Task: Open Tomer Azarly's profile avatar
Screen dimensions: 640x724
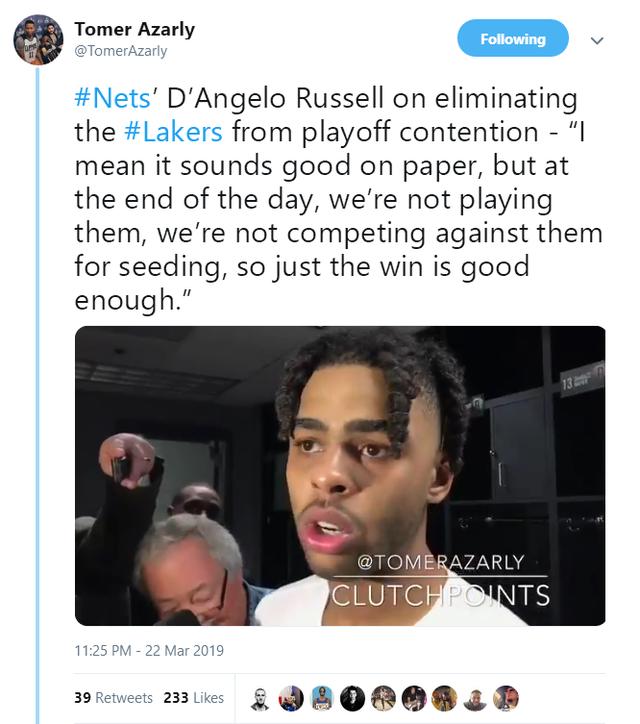Action: coord(38,39)
